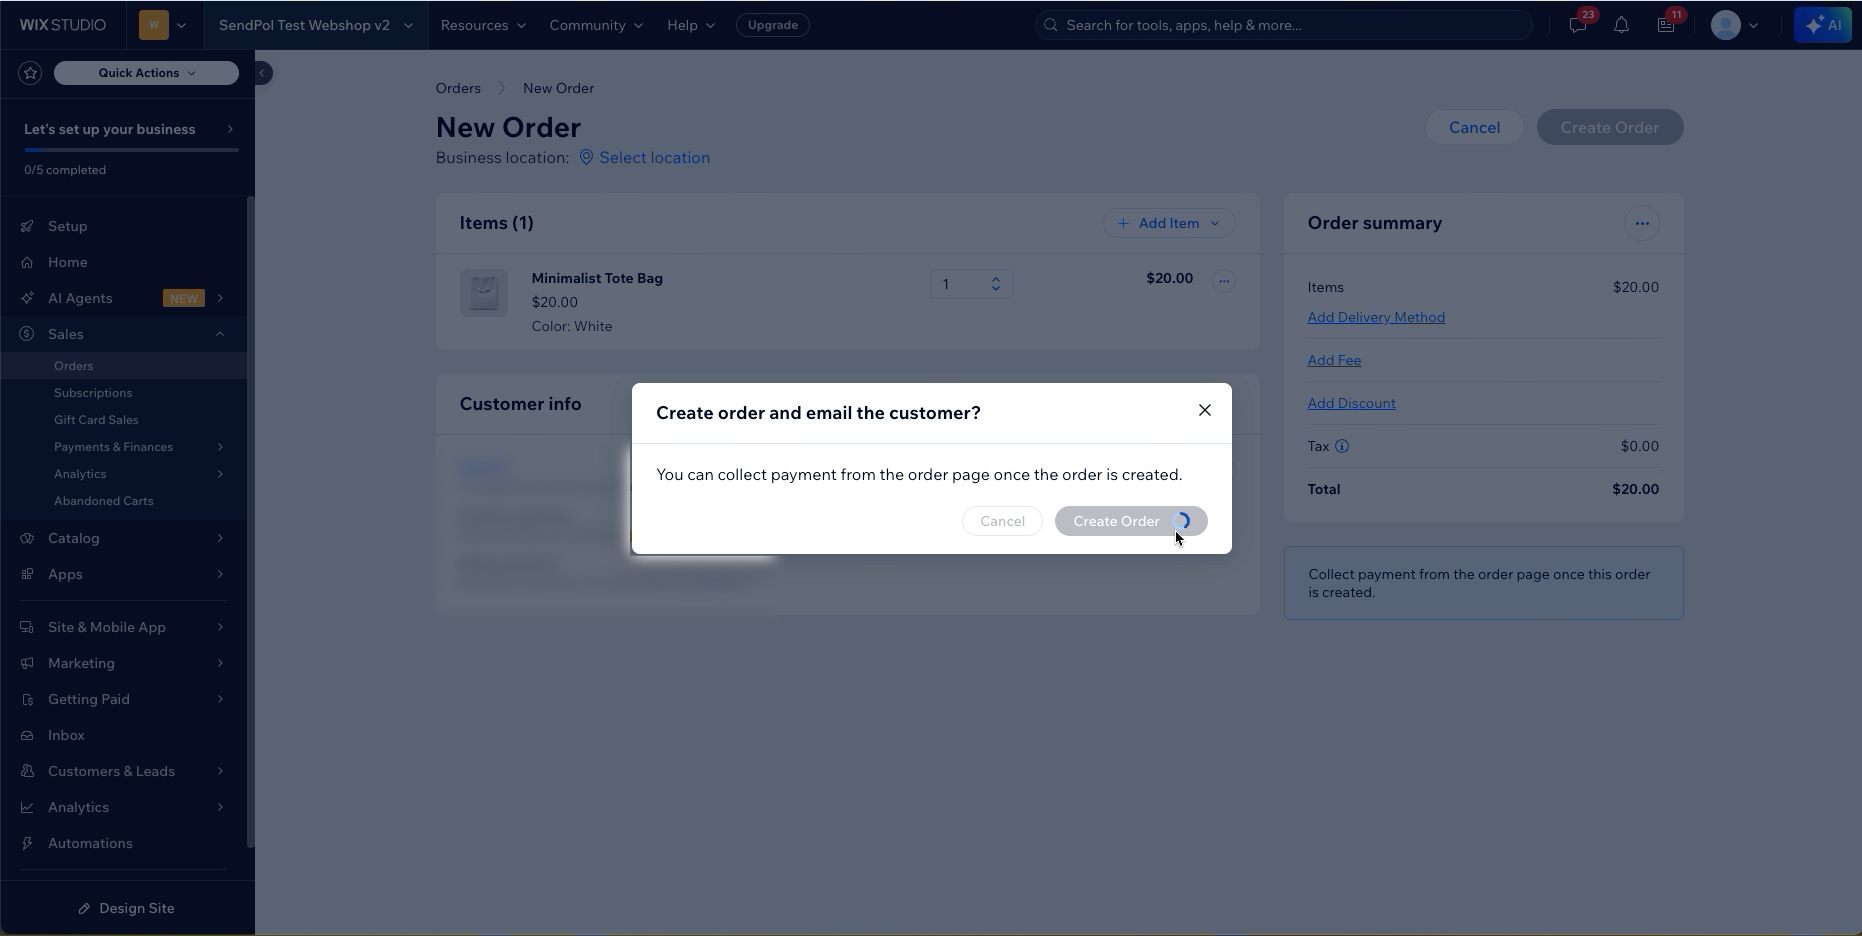Screen dimensions: 1862x936
Task: Open Setup in the sidebar
Action: coord(123,226)
